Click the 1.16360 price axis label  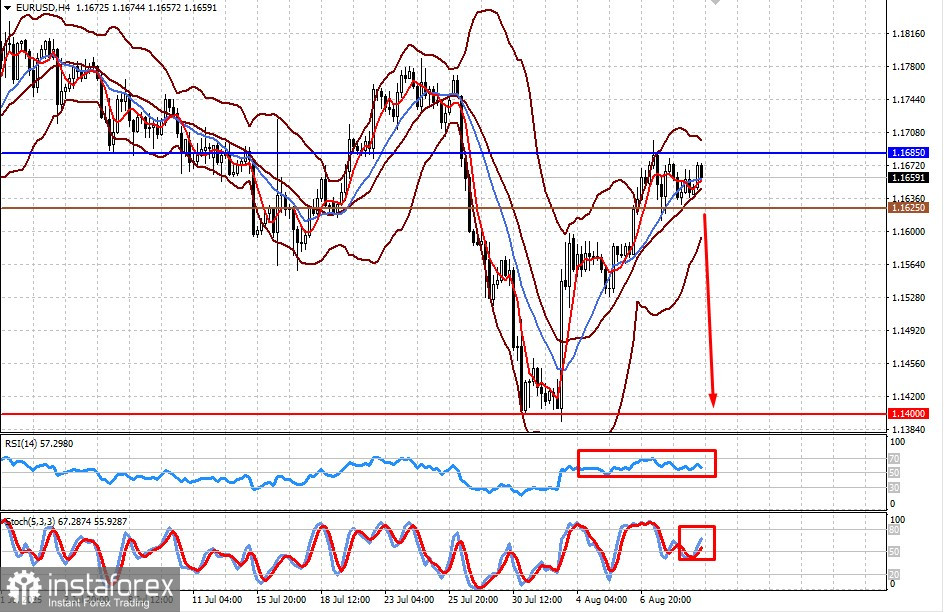(908, 198)
